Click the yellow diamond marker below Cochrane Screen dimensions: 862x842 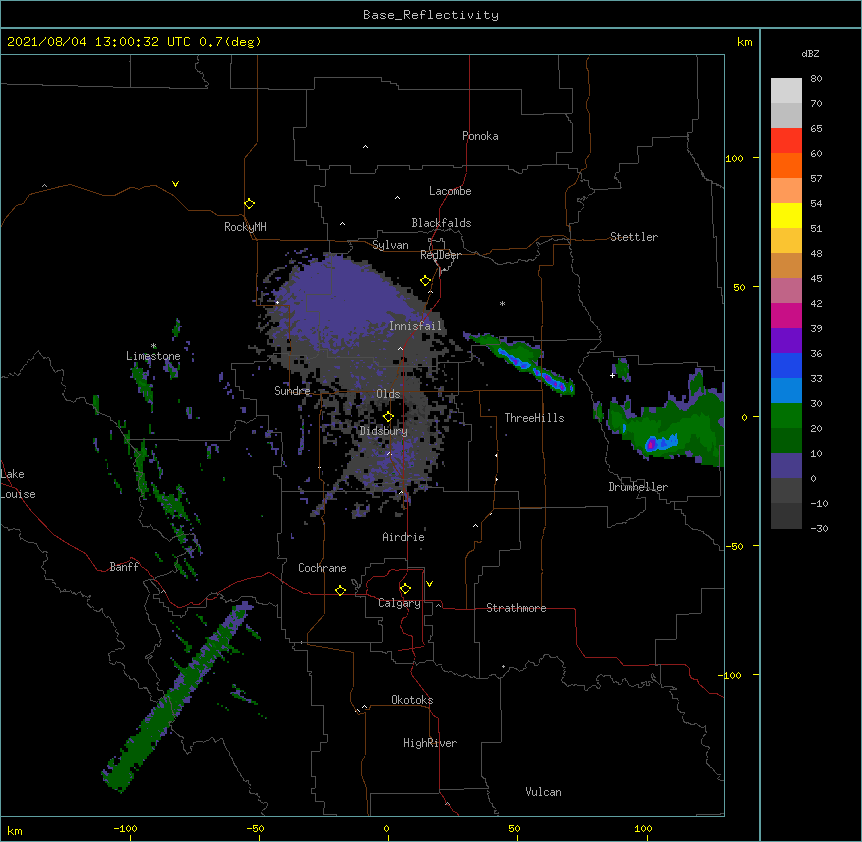point(340,590)
